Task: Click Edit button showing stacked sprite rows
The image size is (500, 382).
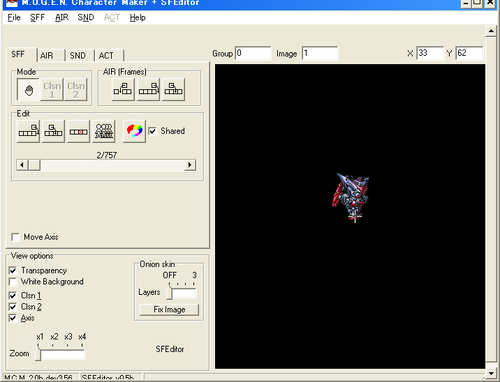Action: [104, 131]
